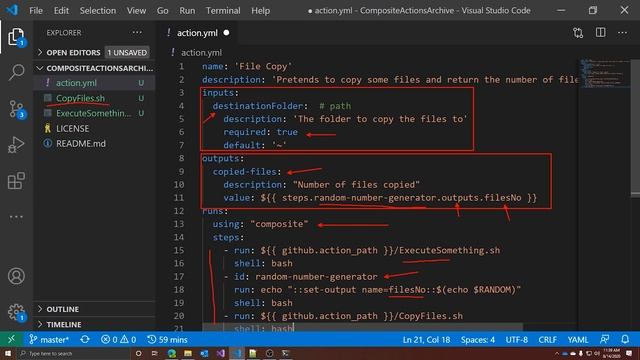Open the Selection menu
Viewport: 640px width, 360px height.
coord(98,11)
